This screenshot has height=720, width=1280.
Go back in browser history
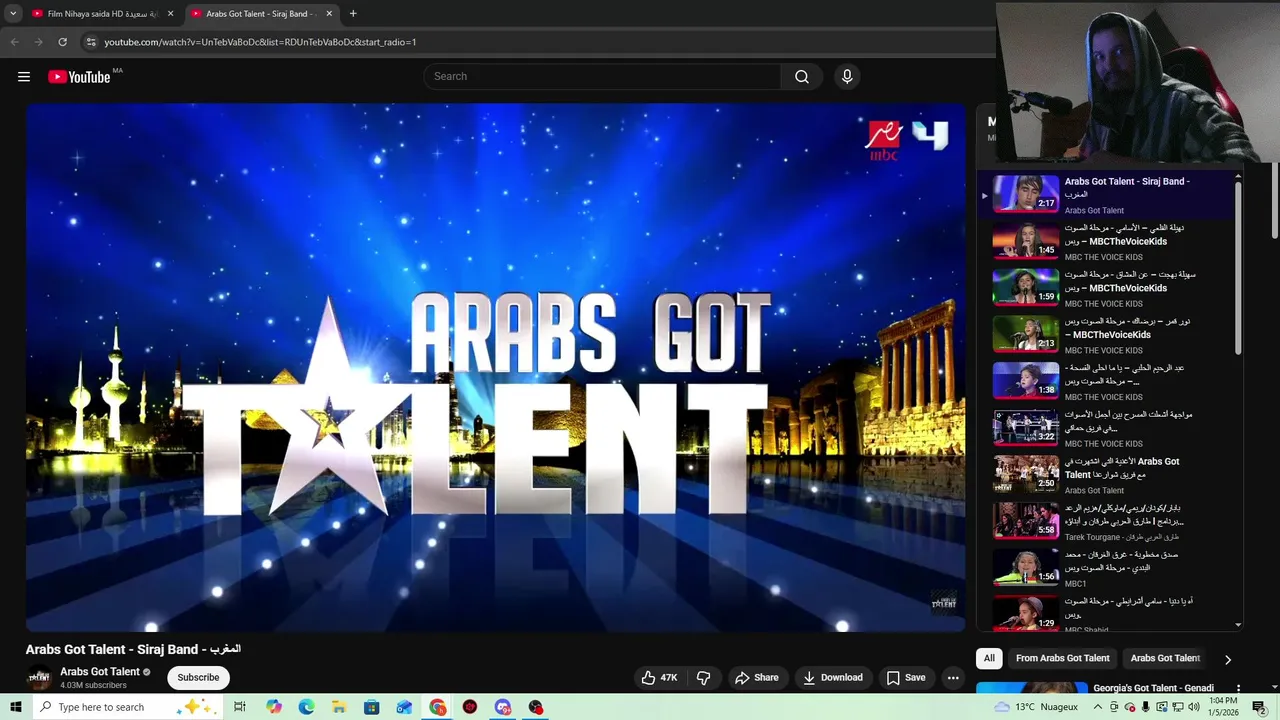coord(14,42)
